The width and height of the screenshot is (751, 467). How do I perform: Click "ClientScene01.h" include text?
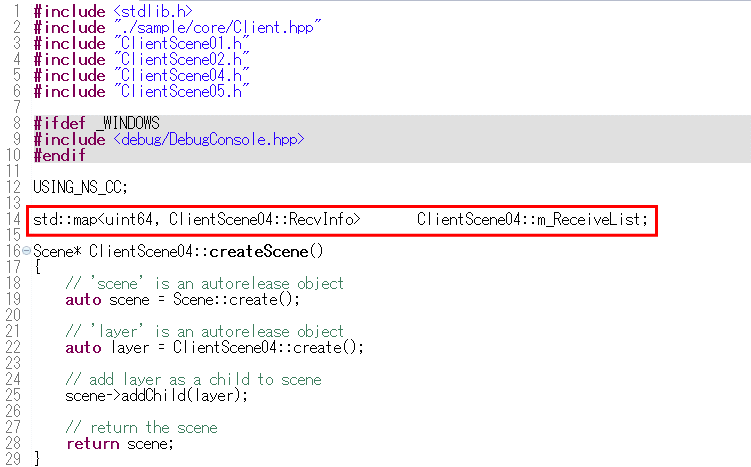pos(182,43)
